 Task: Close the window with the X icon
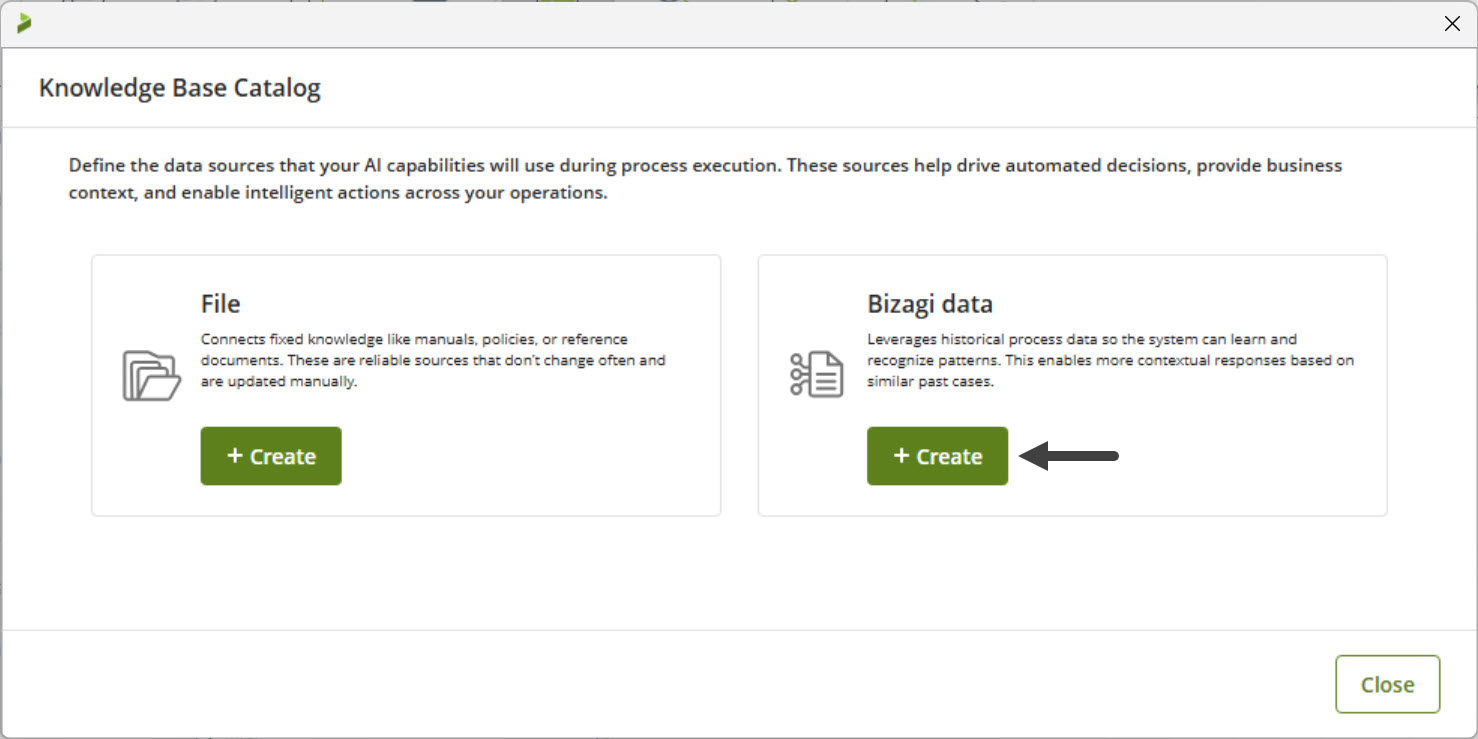pyautogui.click(x=1452, y=24)
